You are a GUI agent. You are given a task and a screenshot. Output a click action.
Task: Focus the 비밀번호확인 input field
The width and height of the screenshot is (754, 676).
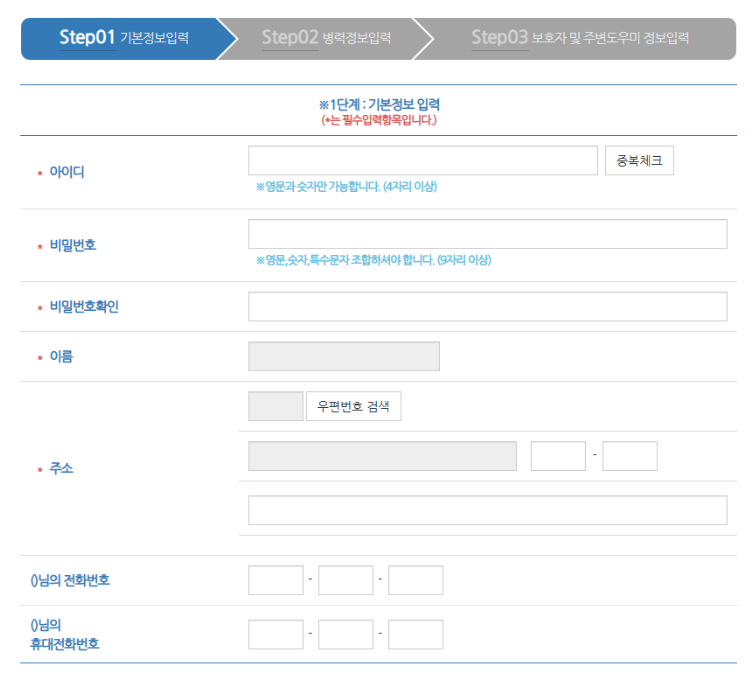click(488, 307)
